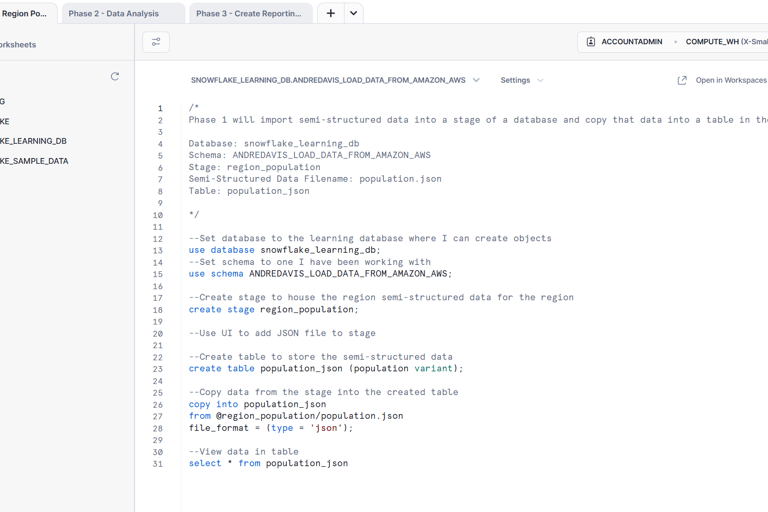Click the 'use schema ANDREDAVIS_LOAD_DATA_FROM_AMAZON_AWS' line
768x512 pixels.
pyautogui.click(x=320, y=274)
